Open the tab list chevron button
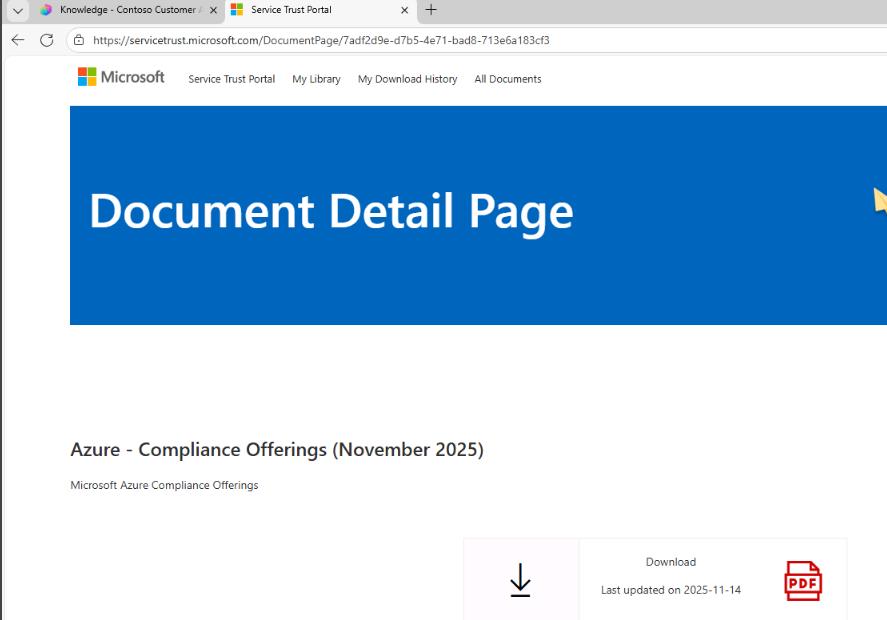This screenshot has height=620, width=887. tap(18, 10)
